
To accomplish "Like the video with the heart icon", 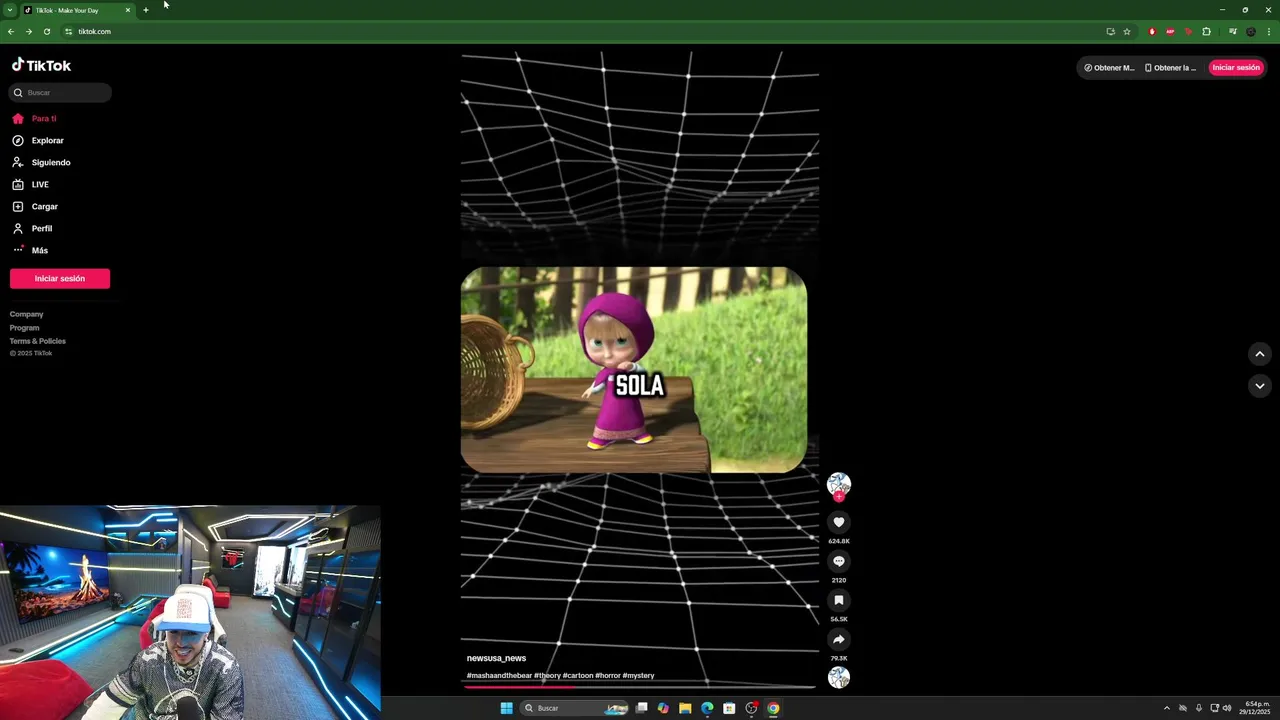I will coord(839,522).
